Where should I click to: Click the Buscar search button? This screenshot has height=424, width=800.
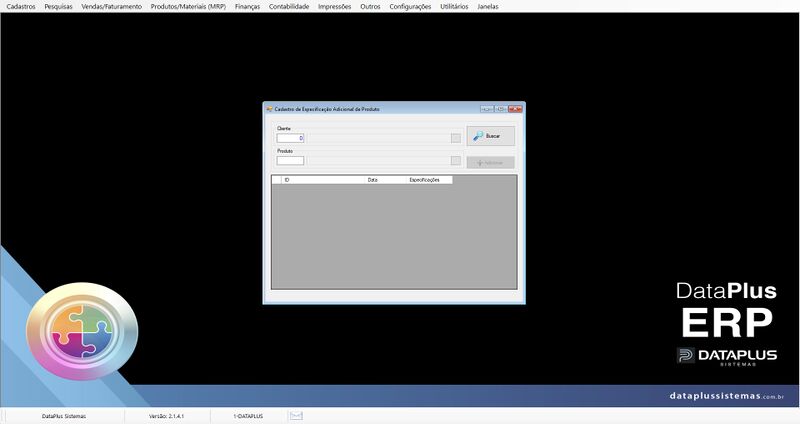point(490,136)
